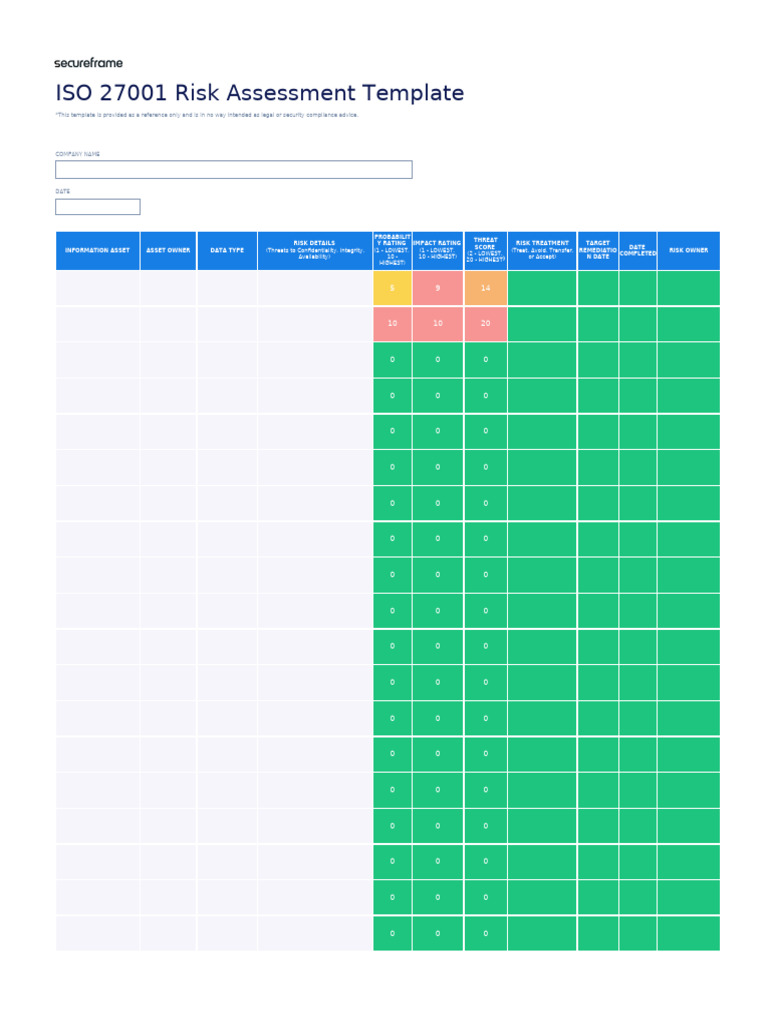Select the Target Remediation Date header
This screenshot has height=1024, width=768.
pyautogui.click(x=597, y=251)
